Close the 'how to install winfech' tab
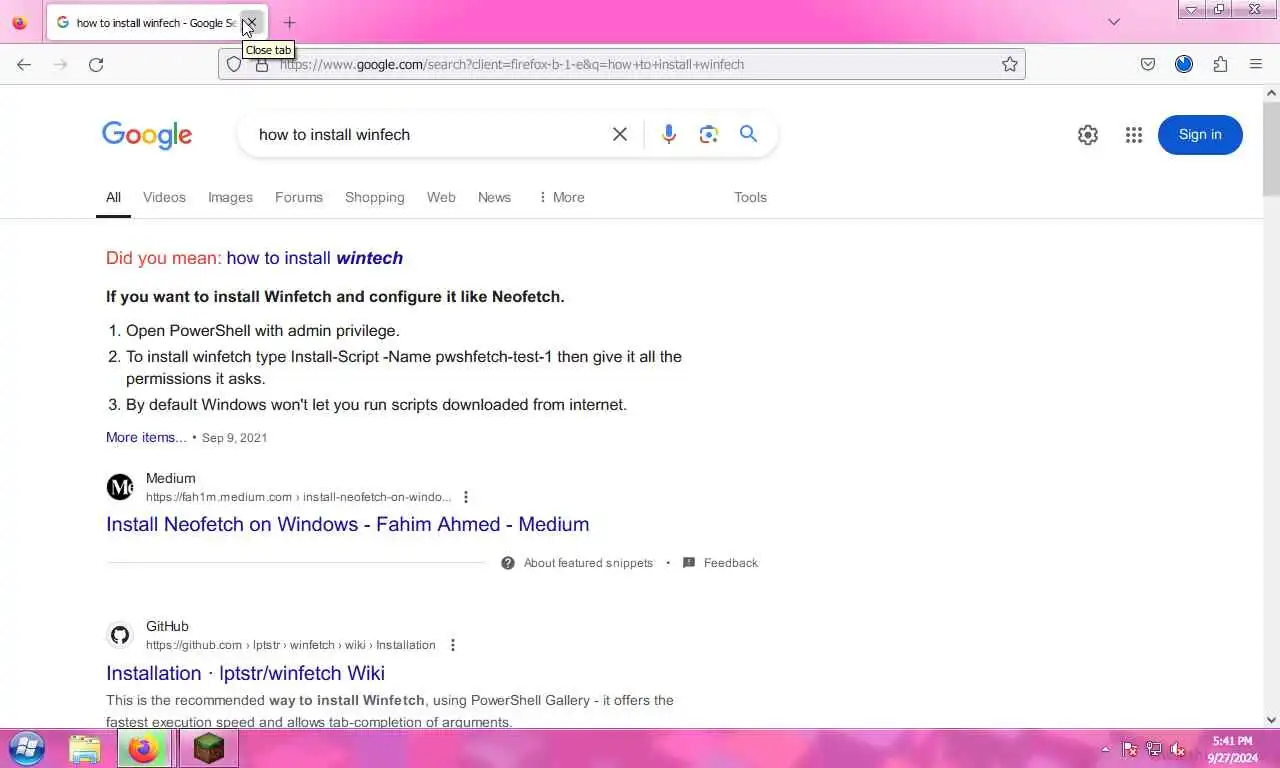 coord(252,22)
